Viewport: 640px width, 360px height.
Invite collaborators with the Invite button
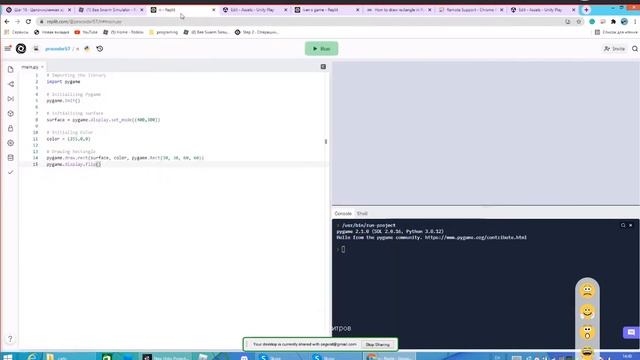point(614,49)
